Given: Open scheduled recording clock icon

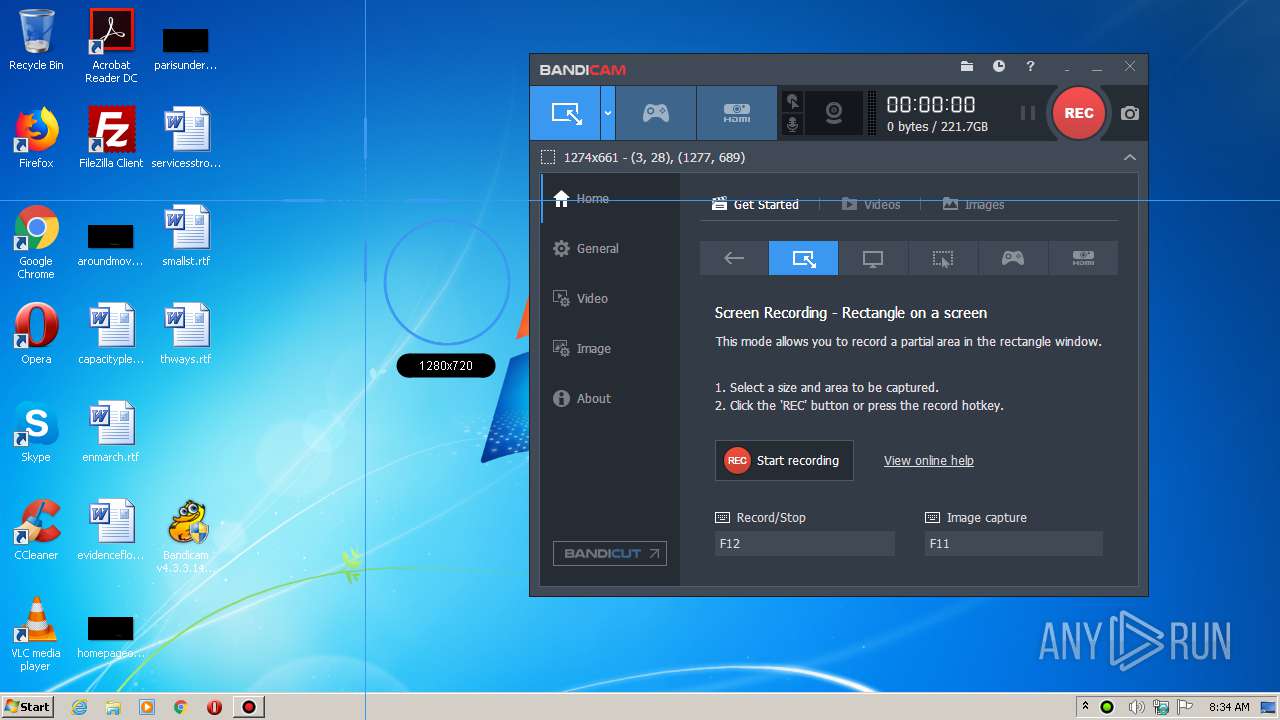Looking at the screenshot, I should point(999,66).
